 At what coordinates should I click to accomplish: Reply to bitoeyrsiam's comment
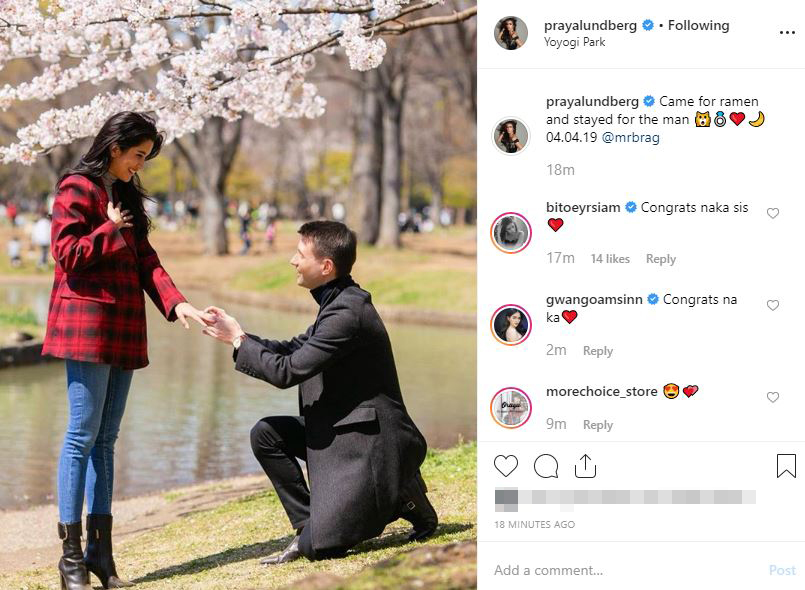[661, 259]
